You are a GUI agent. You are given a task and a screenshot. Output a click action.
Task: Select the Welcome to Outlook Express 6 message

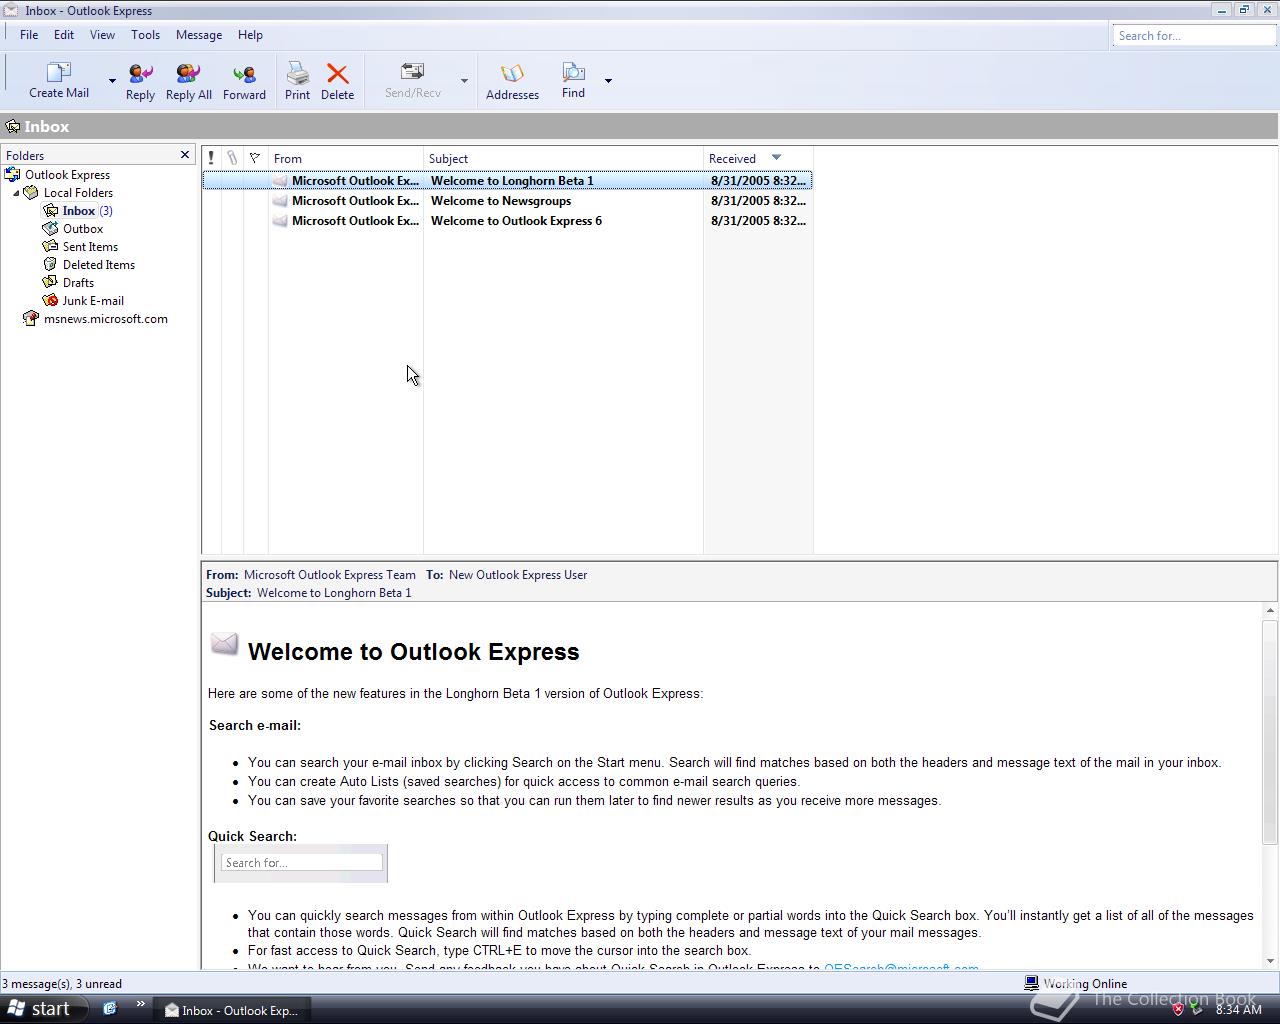pyautogui.click(x=507, y=221)
